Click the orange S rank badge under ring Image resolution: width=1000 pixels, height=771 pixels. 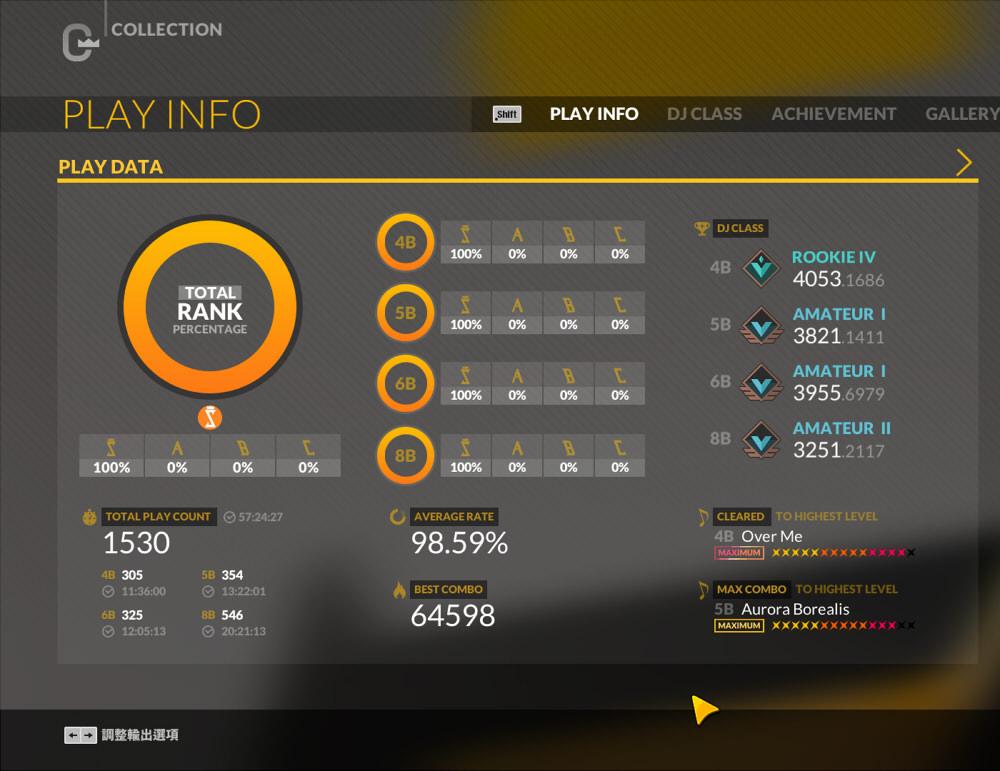coord(210,417)
